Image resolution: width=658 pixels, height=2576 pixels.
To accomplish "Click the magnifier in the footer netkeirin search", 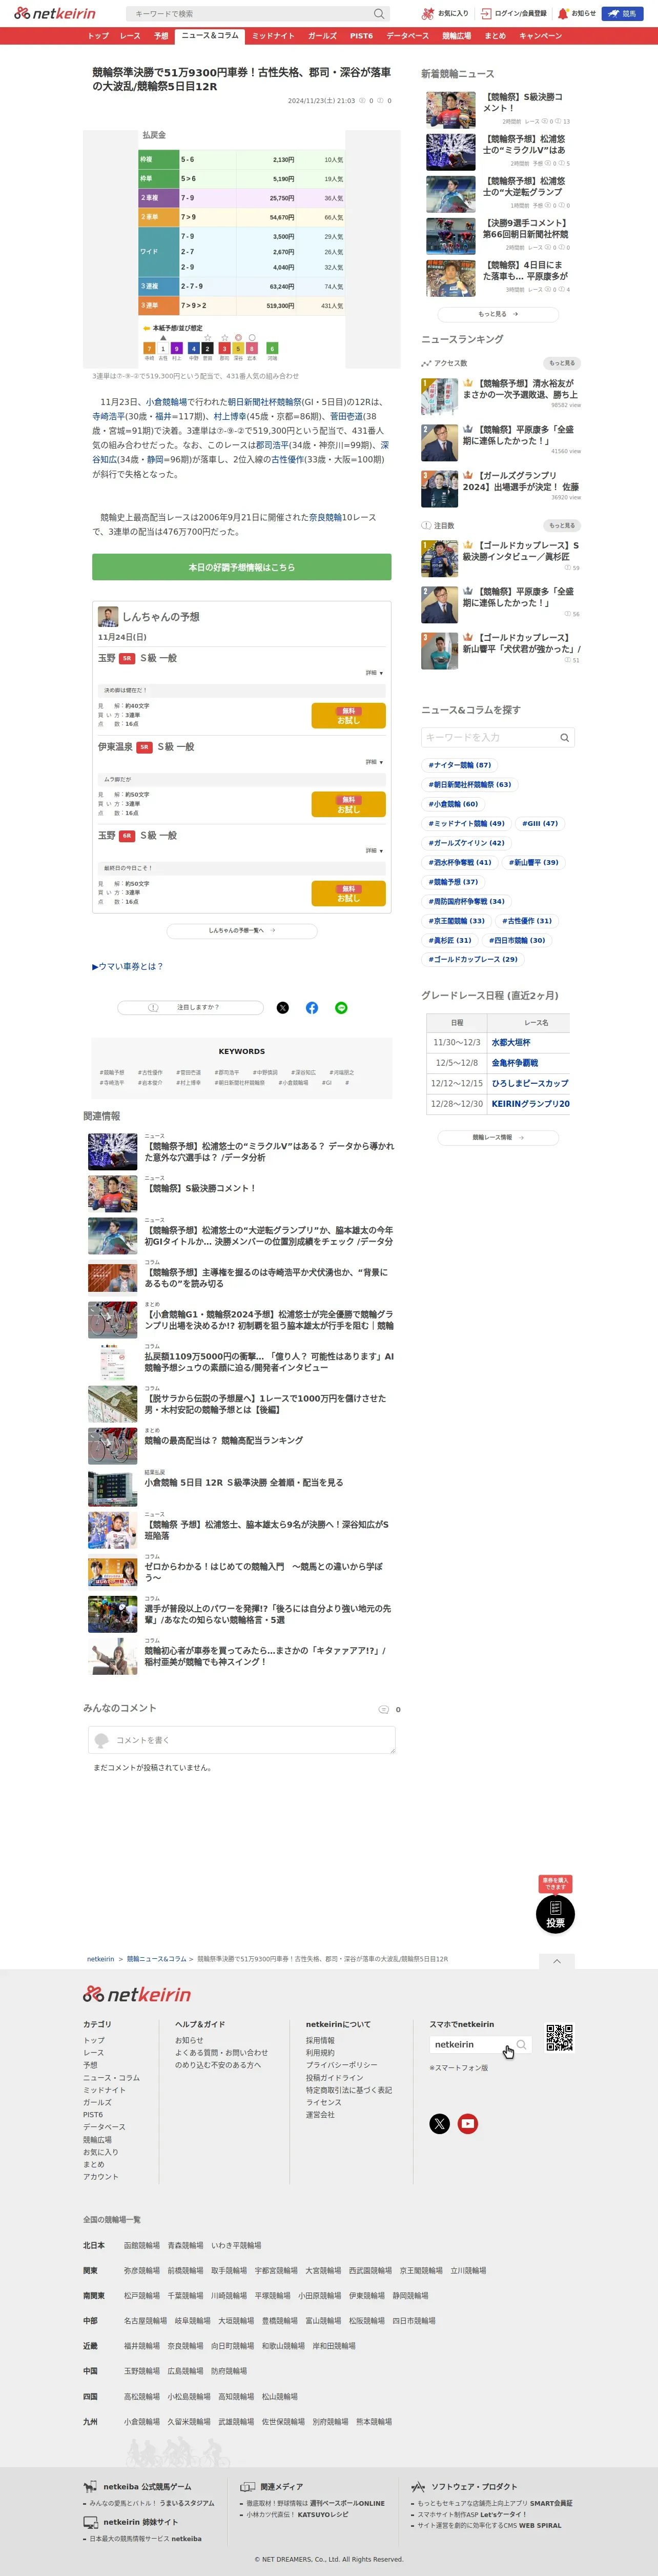I will (x=521, y=2044).
